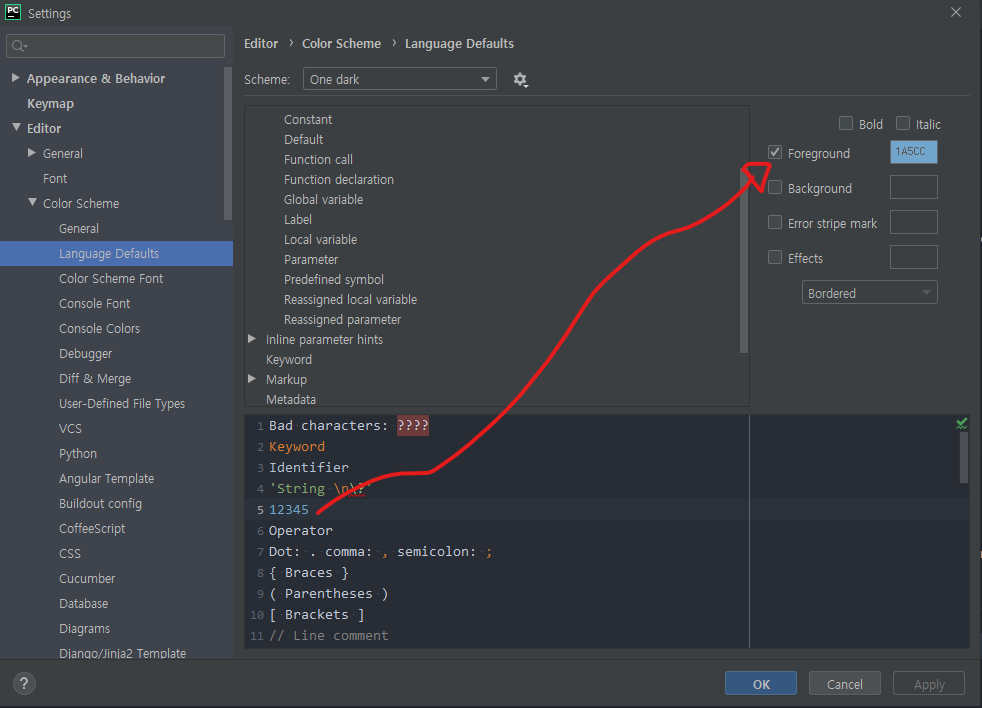Select Angular Template item
Screen dimensions: 982x708
click(x=106, y=479)
